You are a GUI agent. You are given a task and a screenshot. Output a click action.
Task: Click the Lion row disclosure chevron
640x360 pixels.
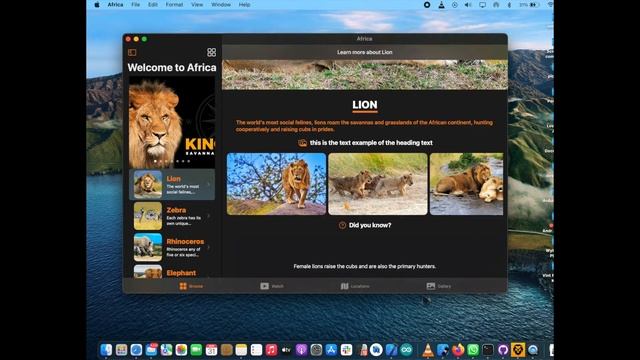(209, 184)
